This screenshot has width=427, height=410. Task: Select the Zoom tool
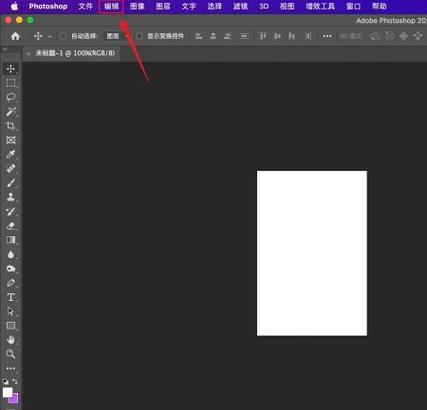11,354
